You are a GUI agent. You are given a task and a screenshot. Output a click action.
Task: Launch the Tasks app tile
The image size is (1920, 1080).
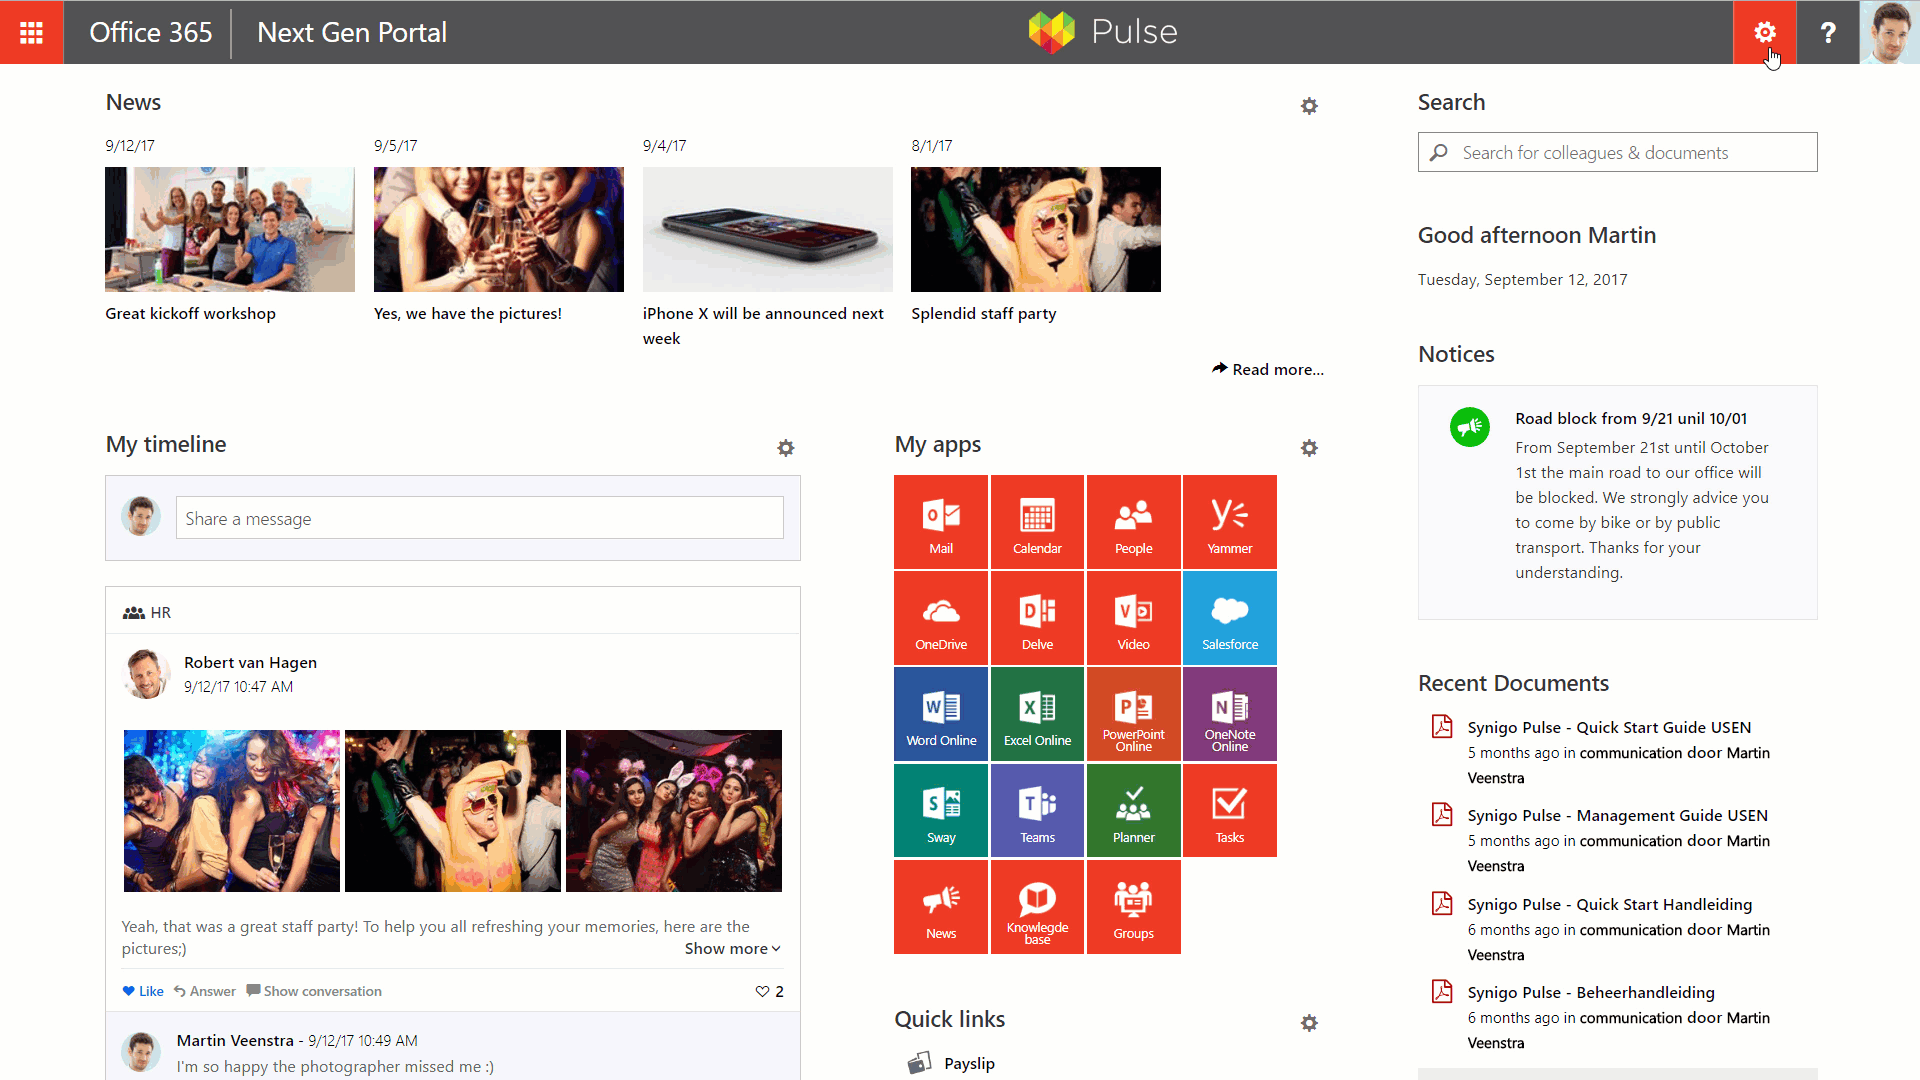(x=1230, y=810)
